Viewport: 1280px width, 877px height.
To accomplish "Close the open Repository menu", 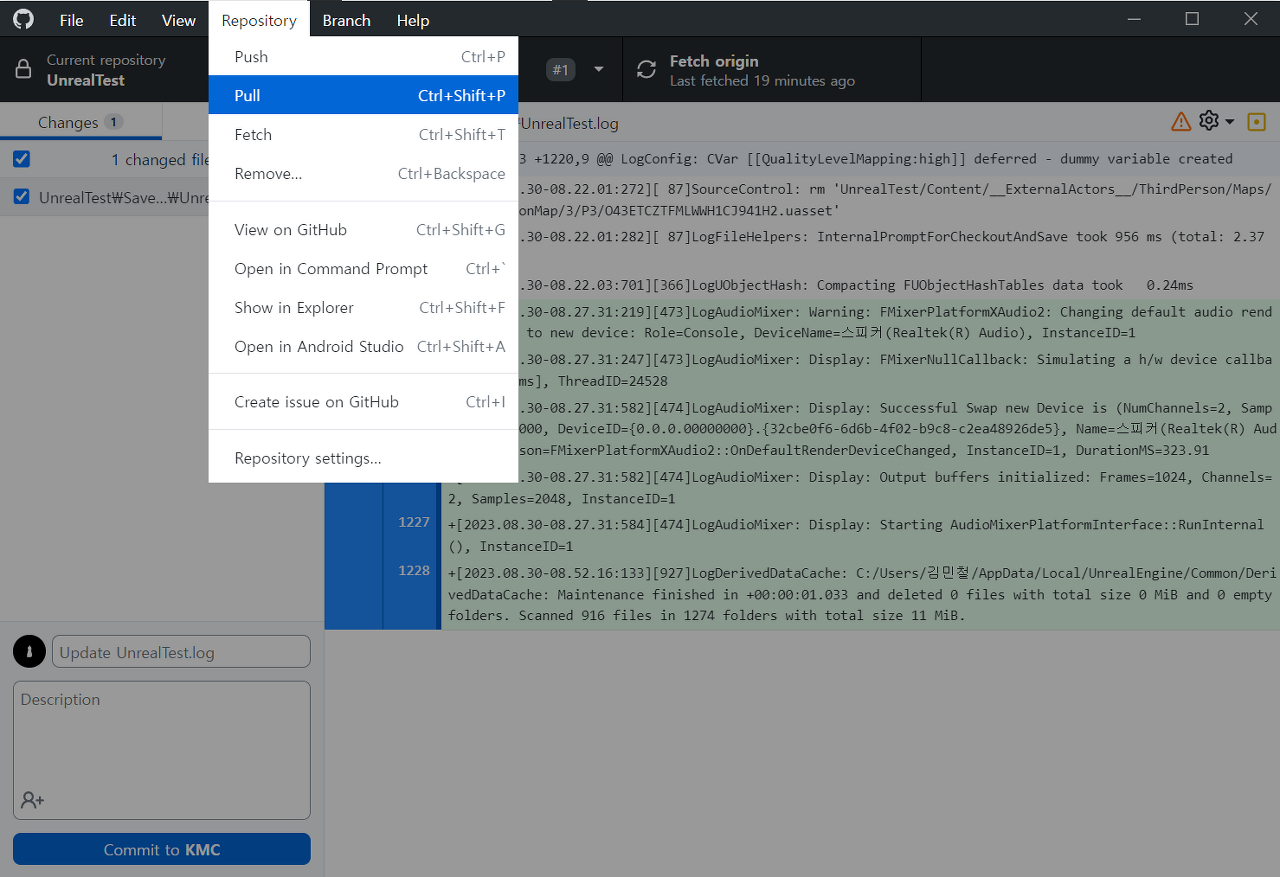I will 259,20.
